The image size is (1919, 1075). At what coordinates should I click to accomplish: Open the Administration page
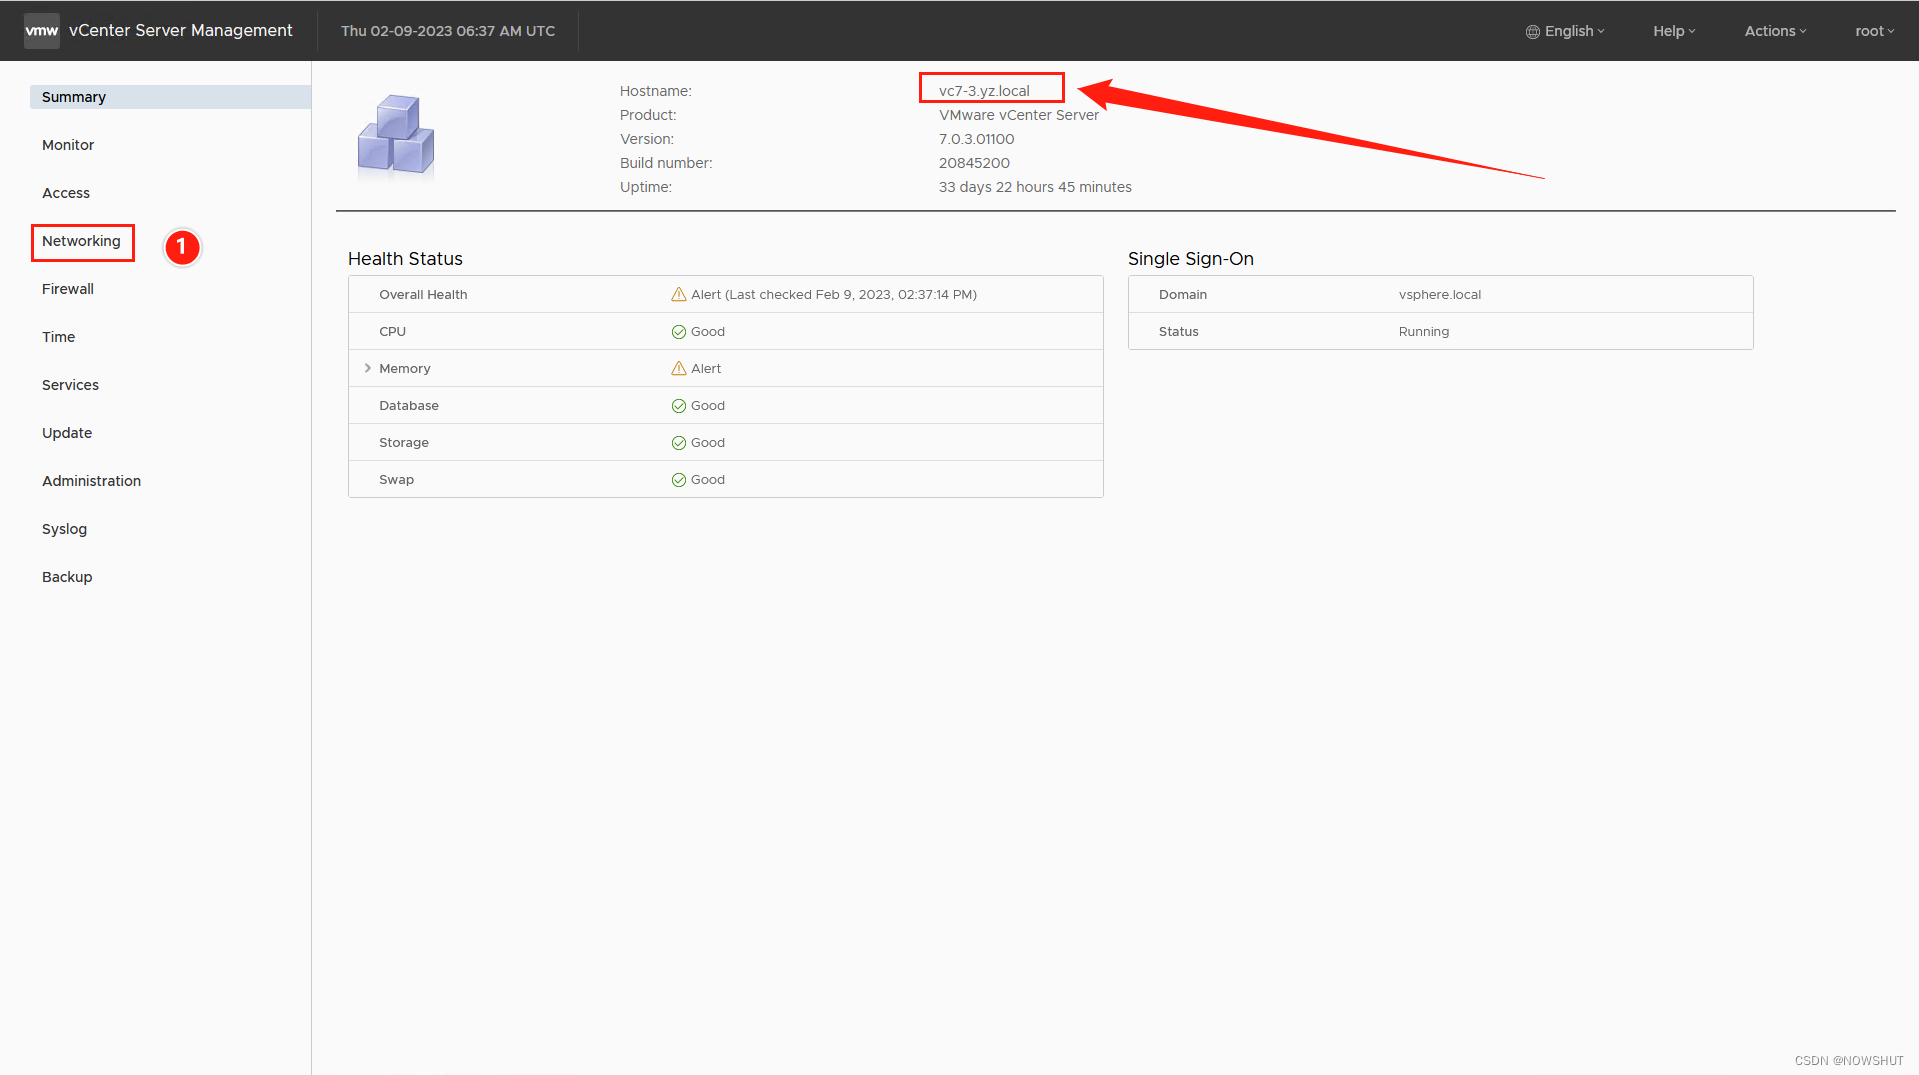click(x=91, y=481)
